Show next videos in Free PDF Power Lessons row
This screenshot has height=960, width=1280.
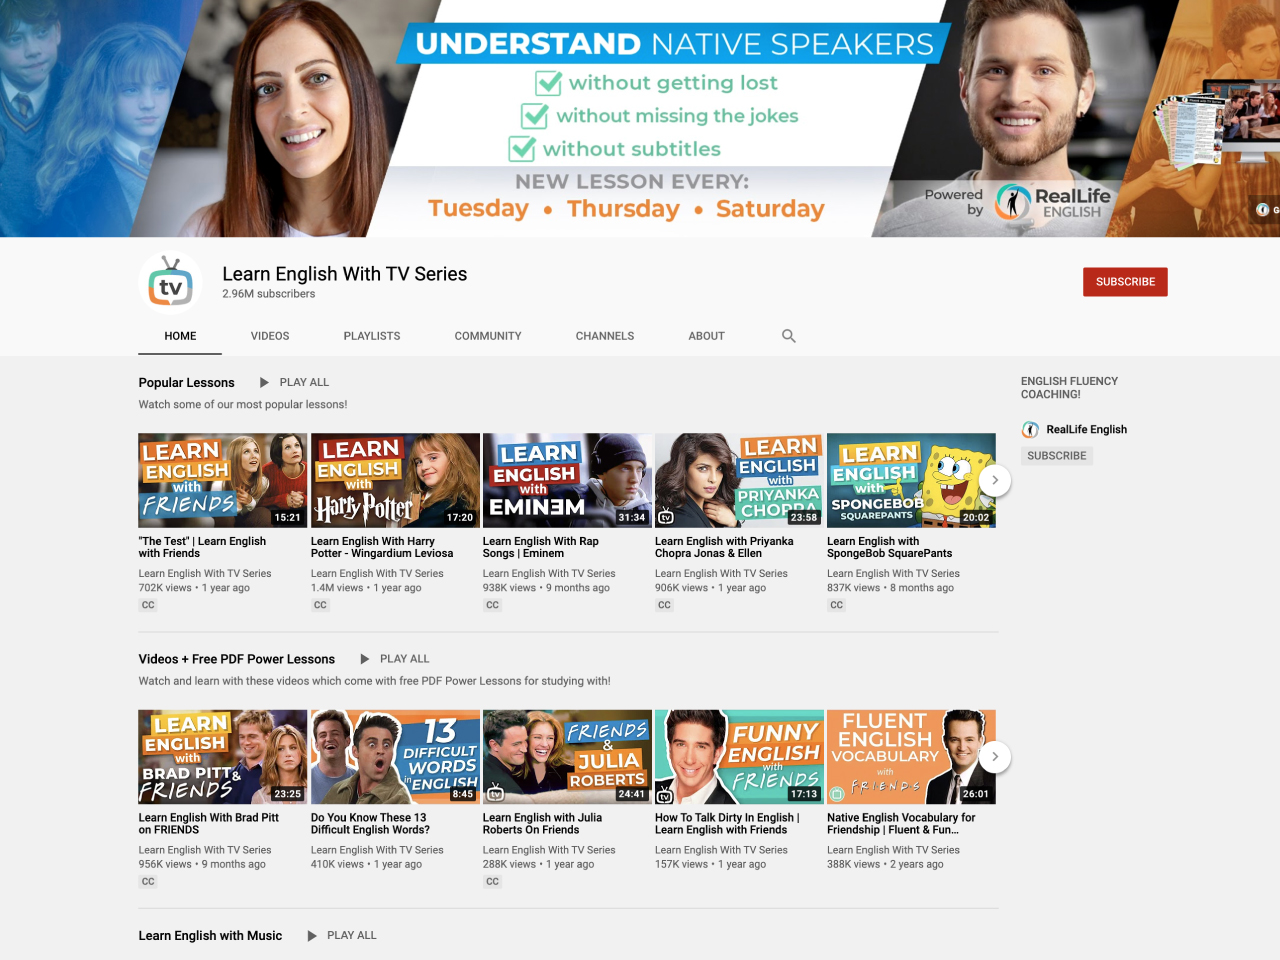[994, 757]
